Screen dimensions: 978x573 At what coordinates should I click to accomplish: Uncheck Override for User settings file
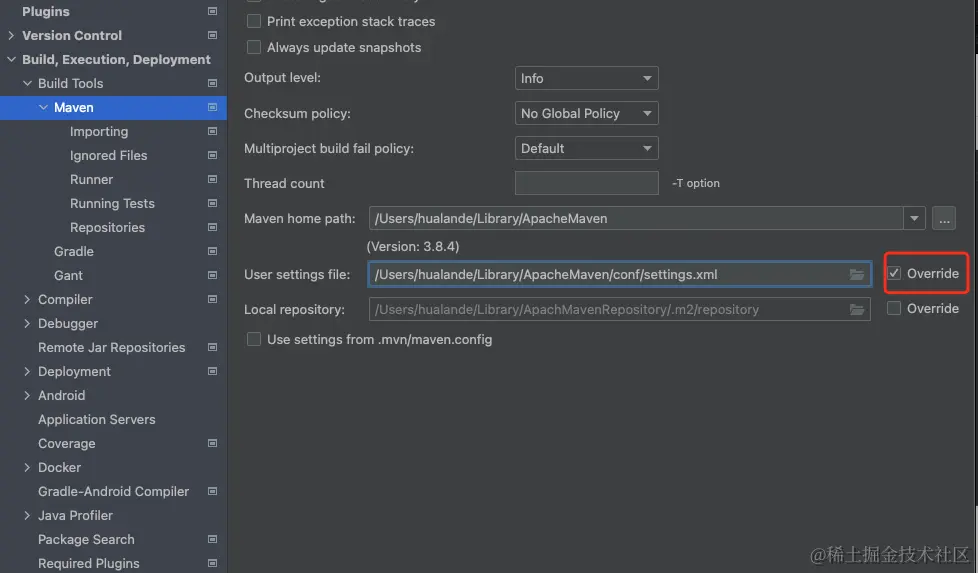(894, 273)
